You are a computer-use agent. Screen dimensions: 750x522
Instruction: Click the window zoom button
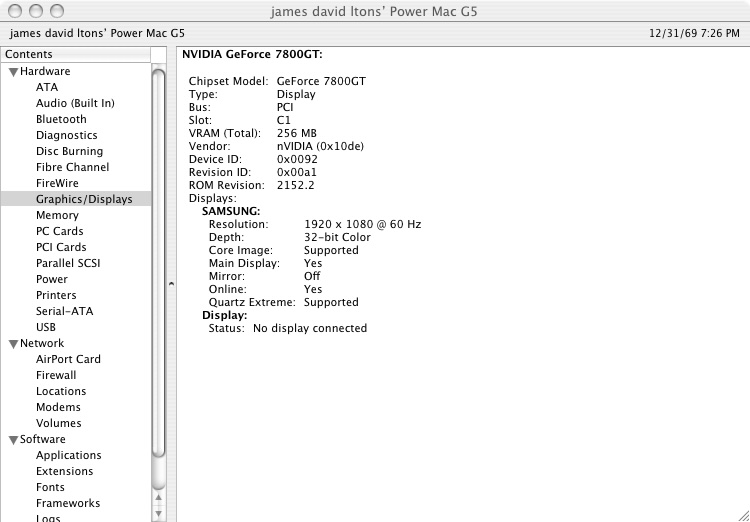click(x=57, y=11)
